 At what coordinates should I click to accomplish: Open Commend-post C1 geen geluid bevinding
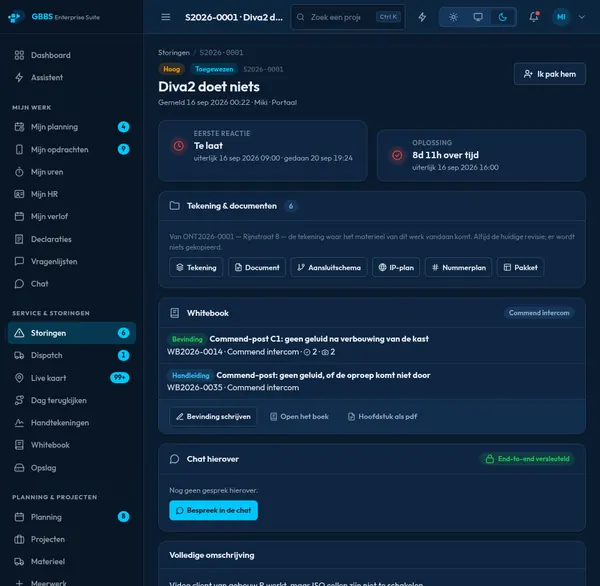[x=372, y=345]
